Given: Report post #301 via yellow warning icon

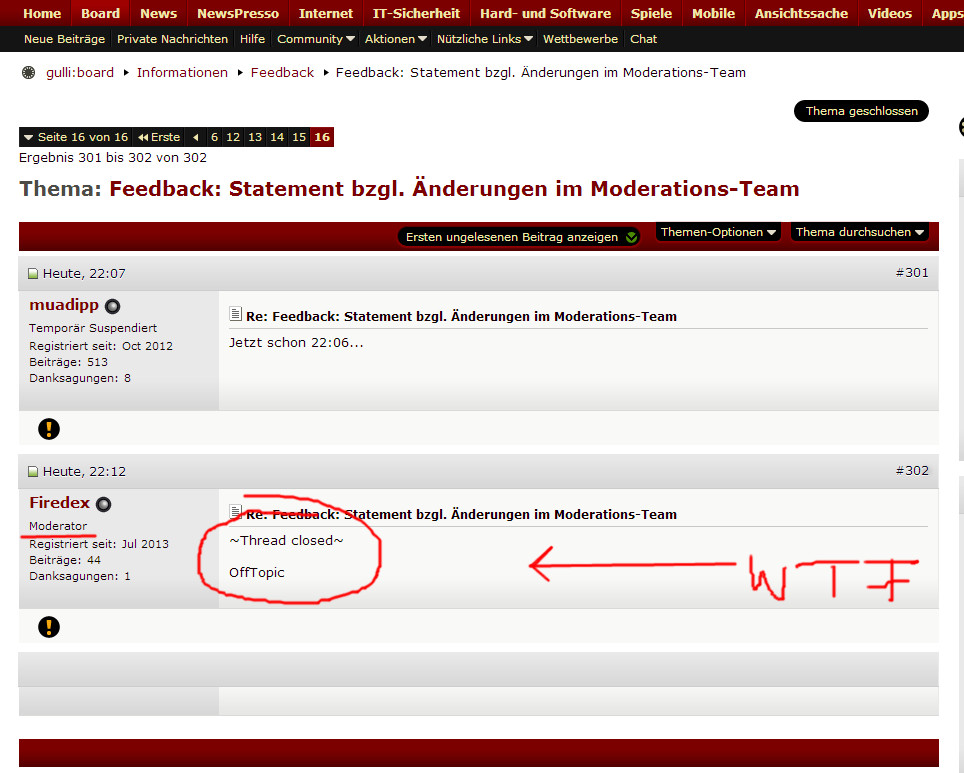Looking at the screenshot, I should coord(49,429).
